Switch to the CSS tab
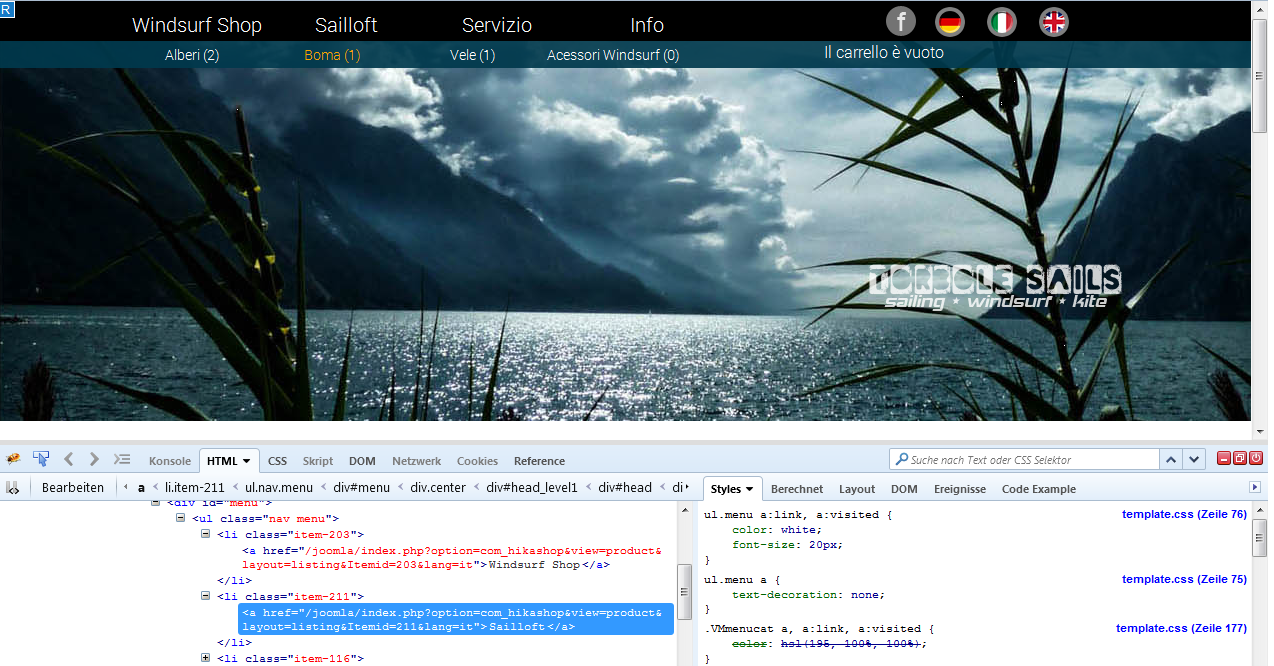 (277, 461)
